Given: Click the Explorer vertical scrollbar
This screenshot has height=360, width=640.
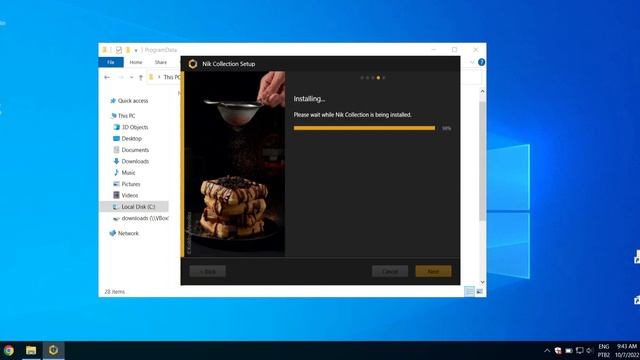Looking at the screenshot, I should point(482,161).
